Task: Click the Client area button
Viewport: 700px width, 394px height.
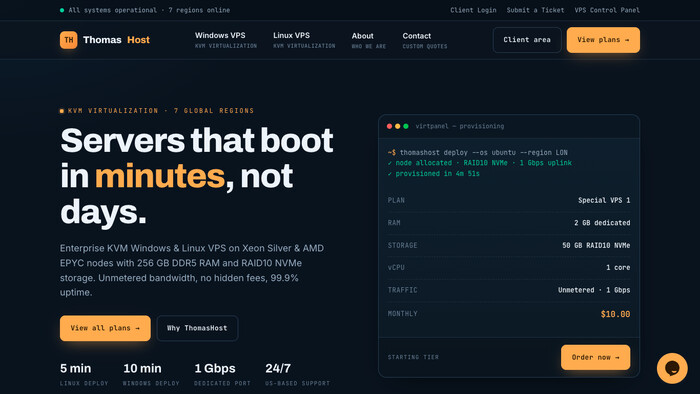Action: 527,40
